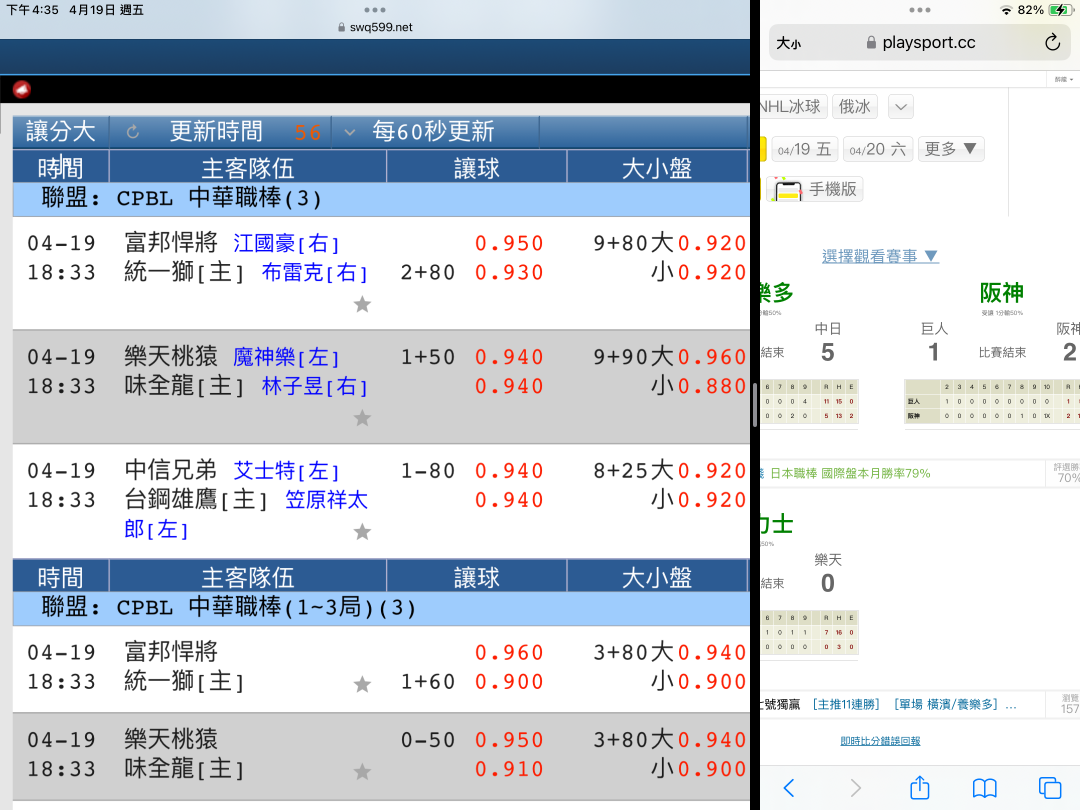1080x810 pixels.
Task: Open pitcher link 江國豪[右]
Action: pyautogui.click(x=286, y=243)
